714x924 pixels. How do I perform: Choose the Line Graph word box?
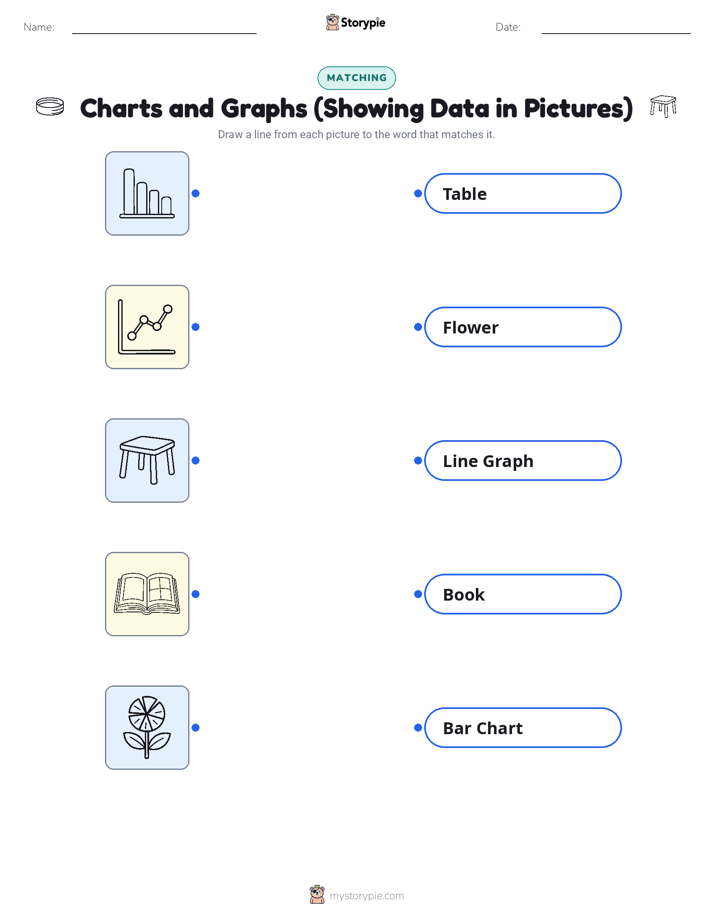523,460
